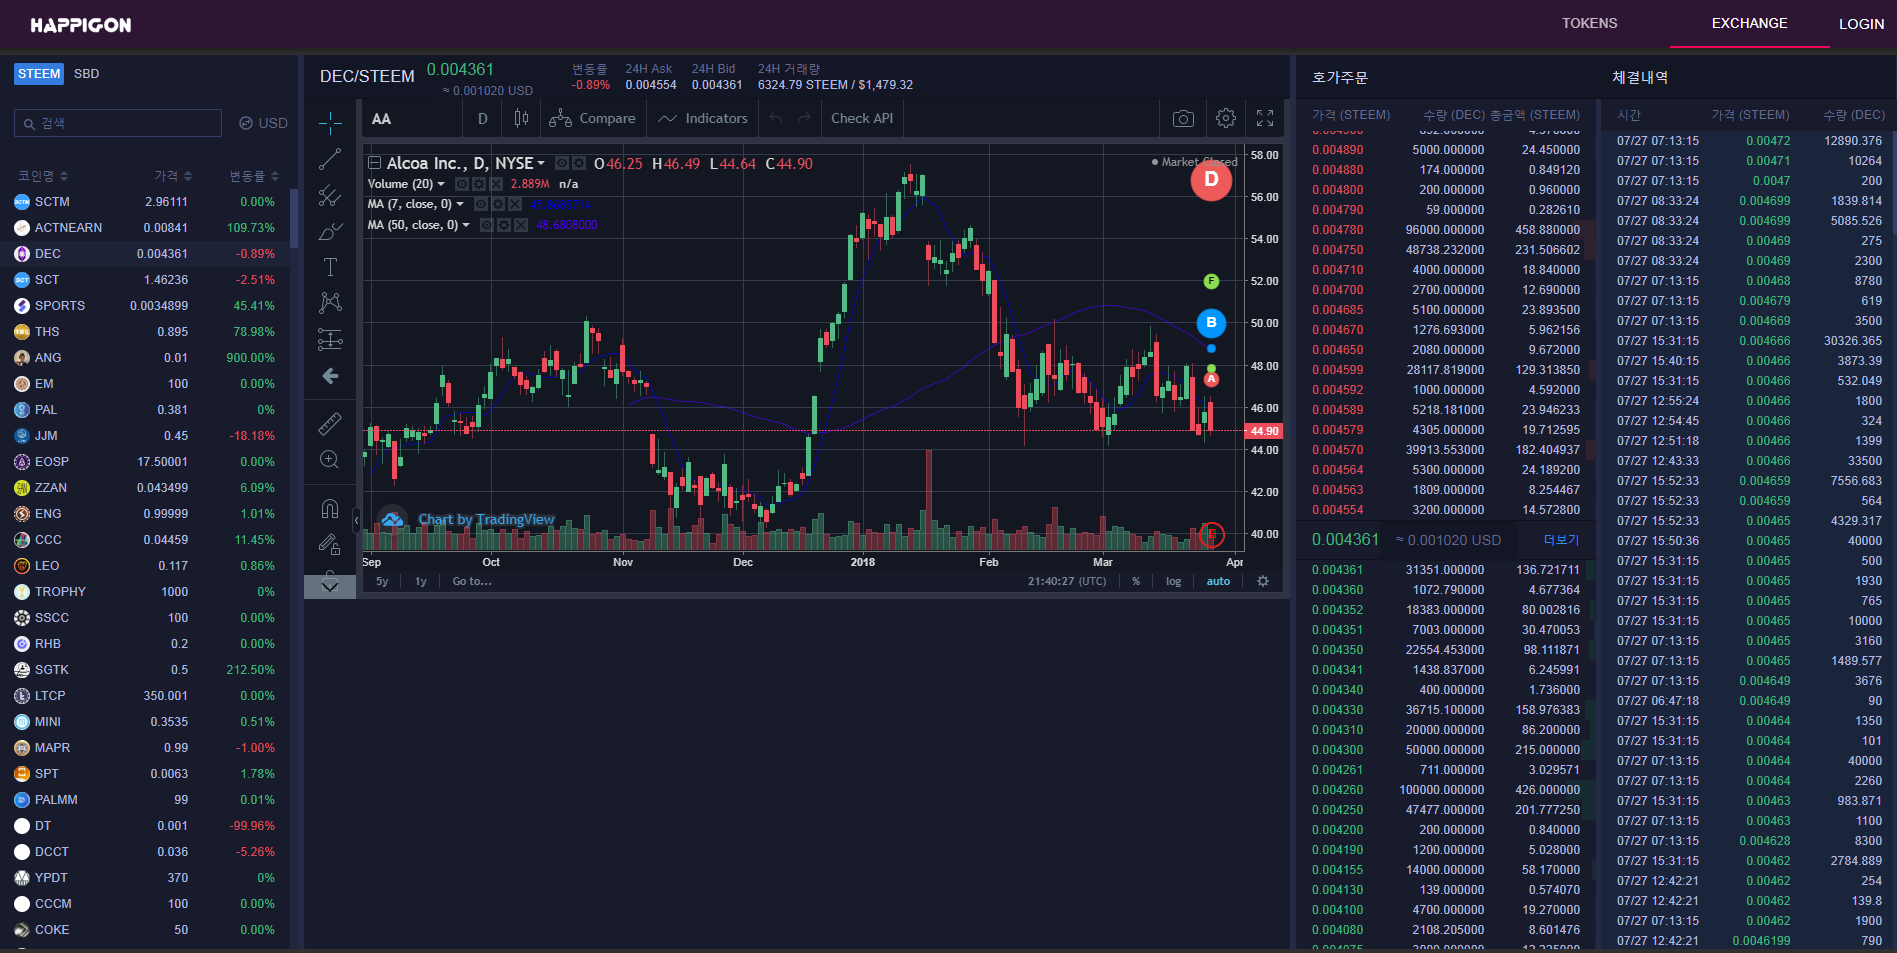Take a chart snapshot with camera icon
This screenshot has width=1897, height=953.
point(1183,119)
